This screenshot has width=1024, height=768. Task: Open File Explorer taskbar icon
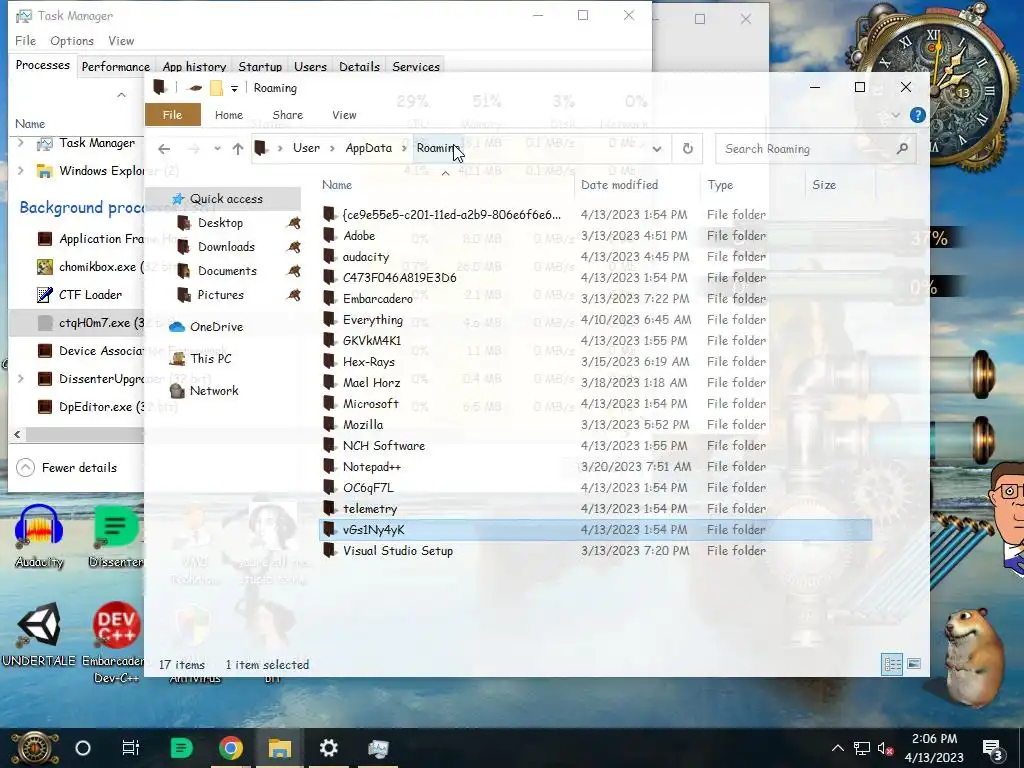[x=280, y=748]
